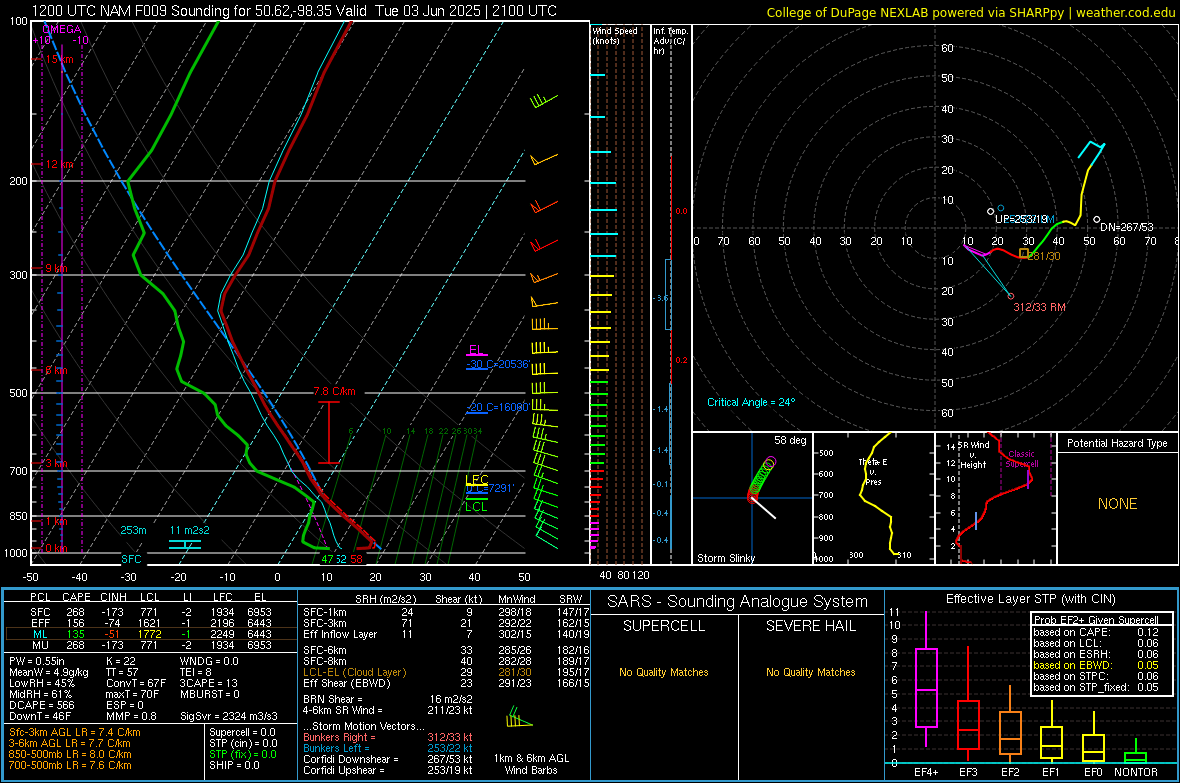Viewport: 1180px width, 783px height.
Task: Select the yellow LFC level label
Action: click(477, 480)
